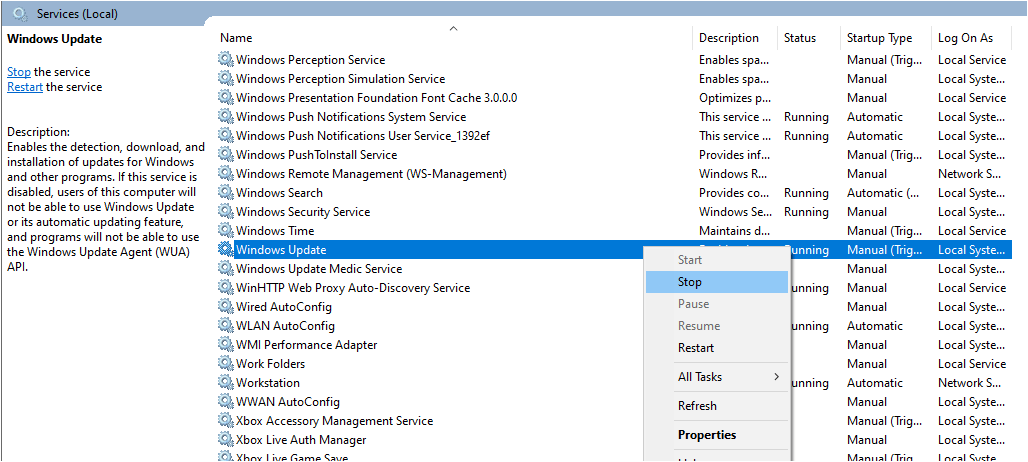The width and height of the screenshot is (1028, 462).
Task: Click the Services (Local) magnifier gear icon in header
Action: click(x=20, y=13)
